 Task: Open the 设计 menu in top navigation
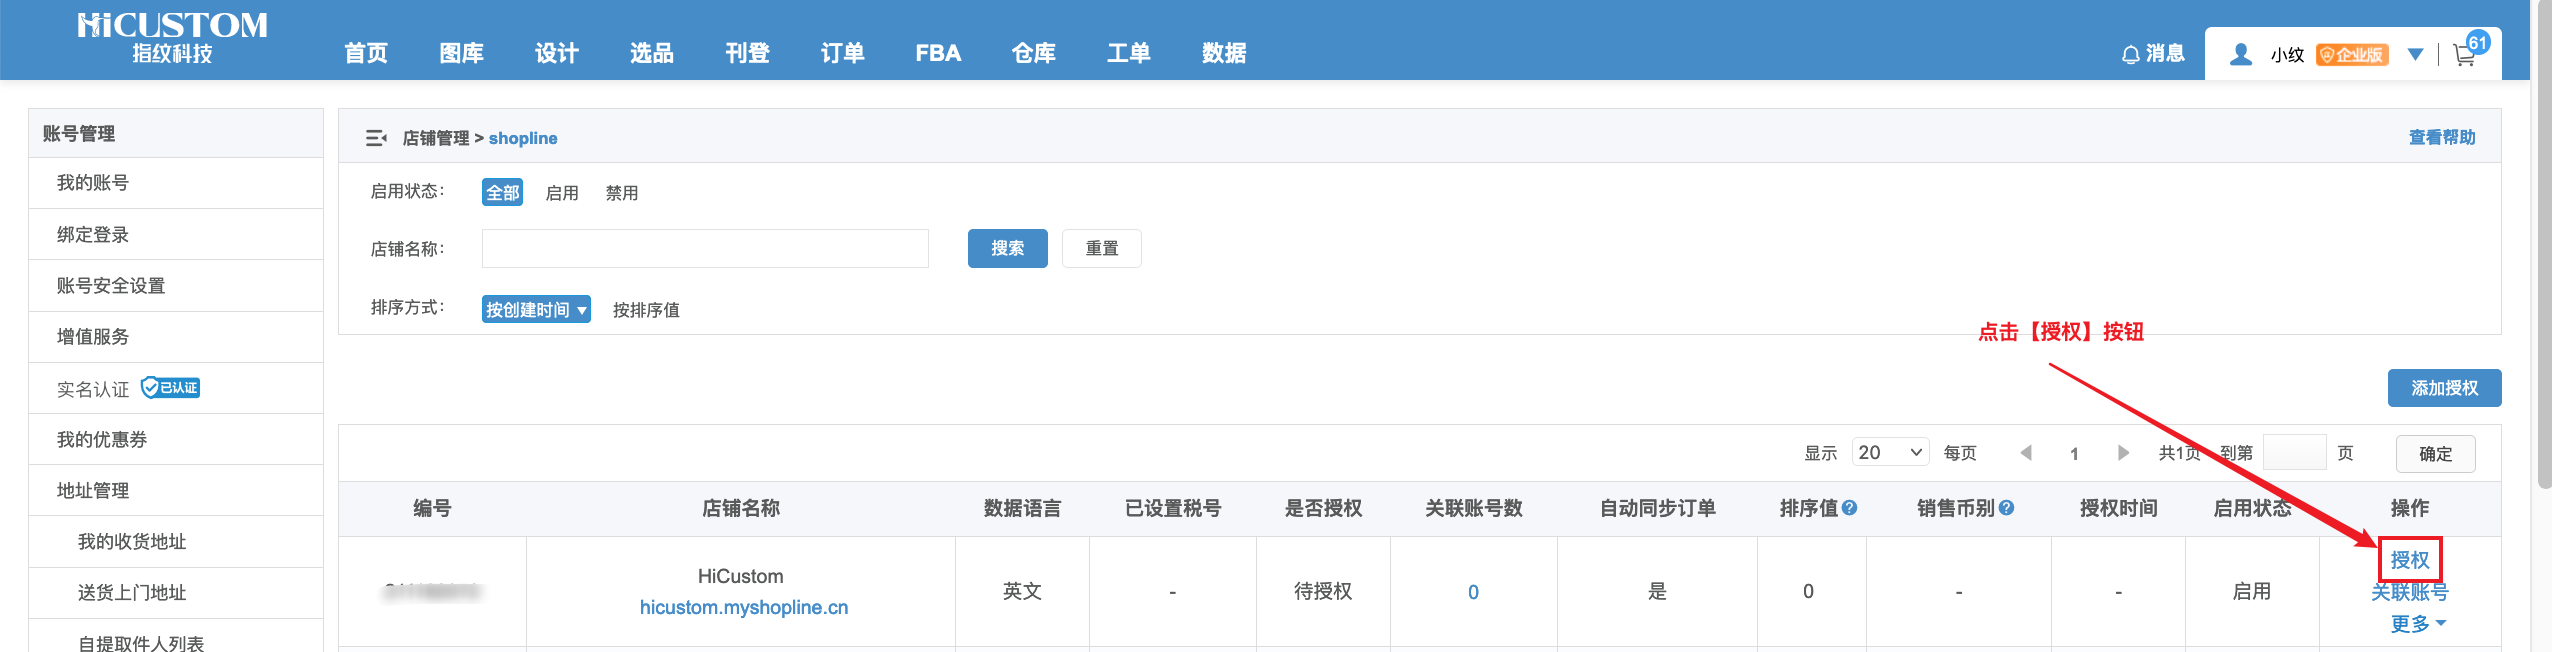coord(556,54)
